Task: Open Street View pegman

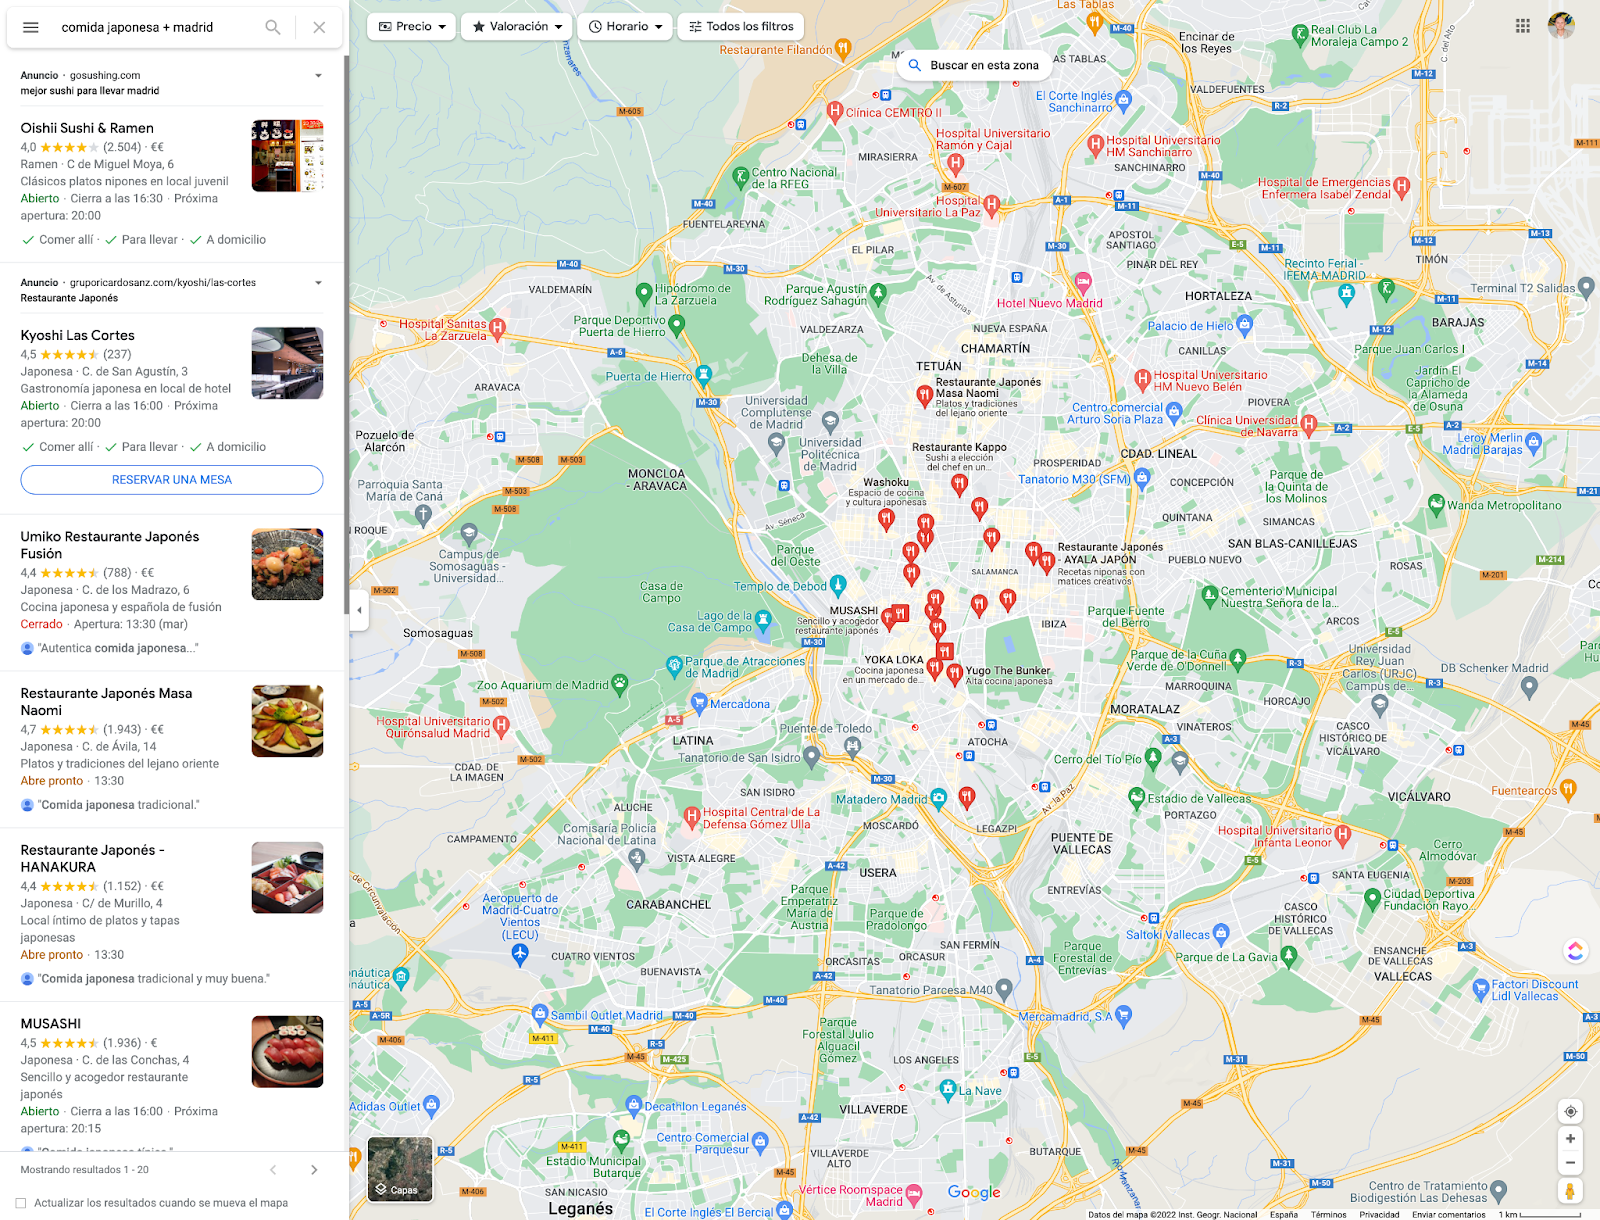Action: 1571,1191
